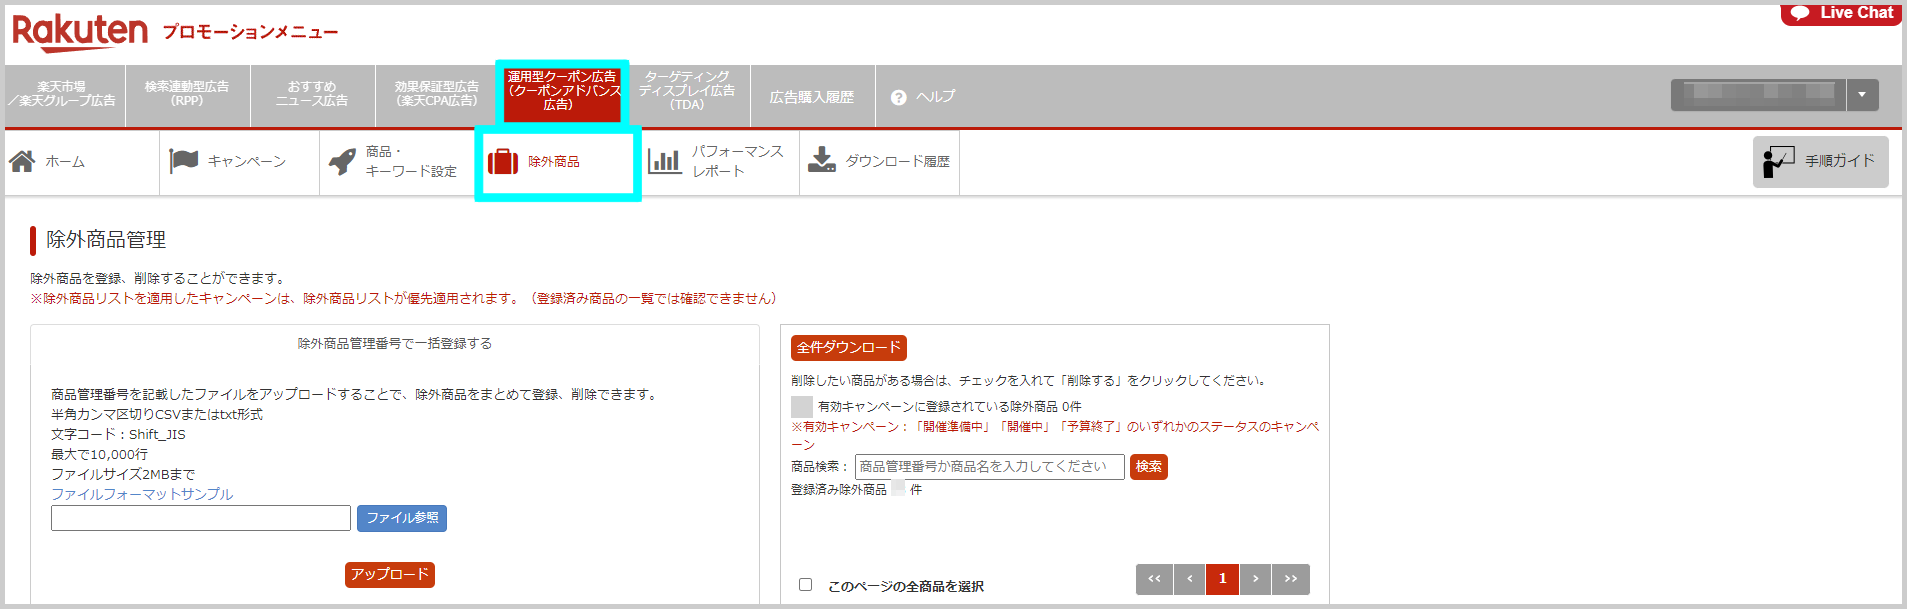The image size is (1907, 609).
Task: Click 除外商品管理番号で一括登録する text
Action: click(x=395, y=343)
